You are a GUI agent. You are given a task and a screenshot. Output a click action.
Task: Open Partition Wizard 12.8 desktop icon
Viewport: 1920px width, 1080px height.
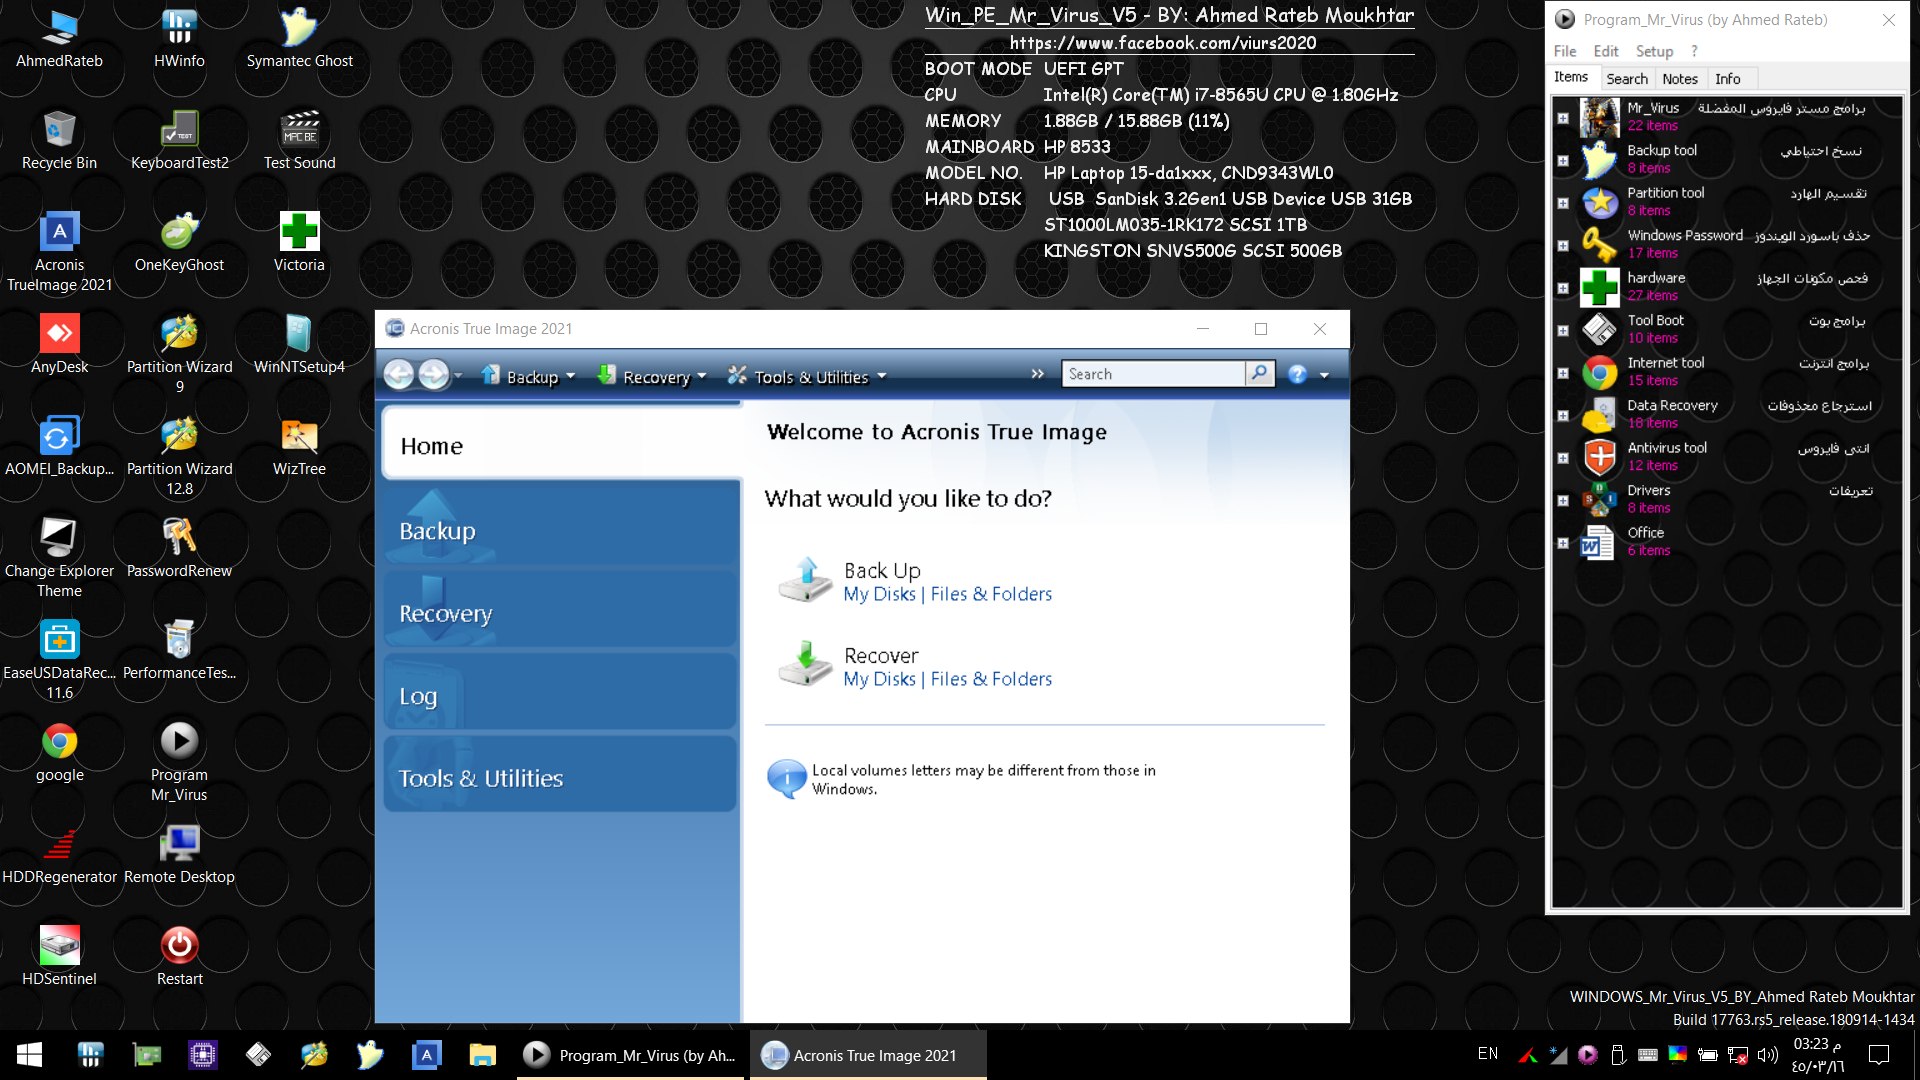coord(179,456)
